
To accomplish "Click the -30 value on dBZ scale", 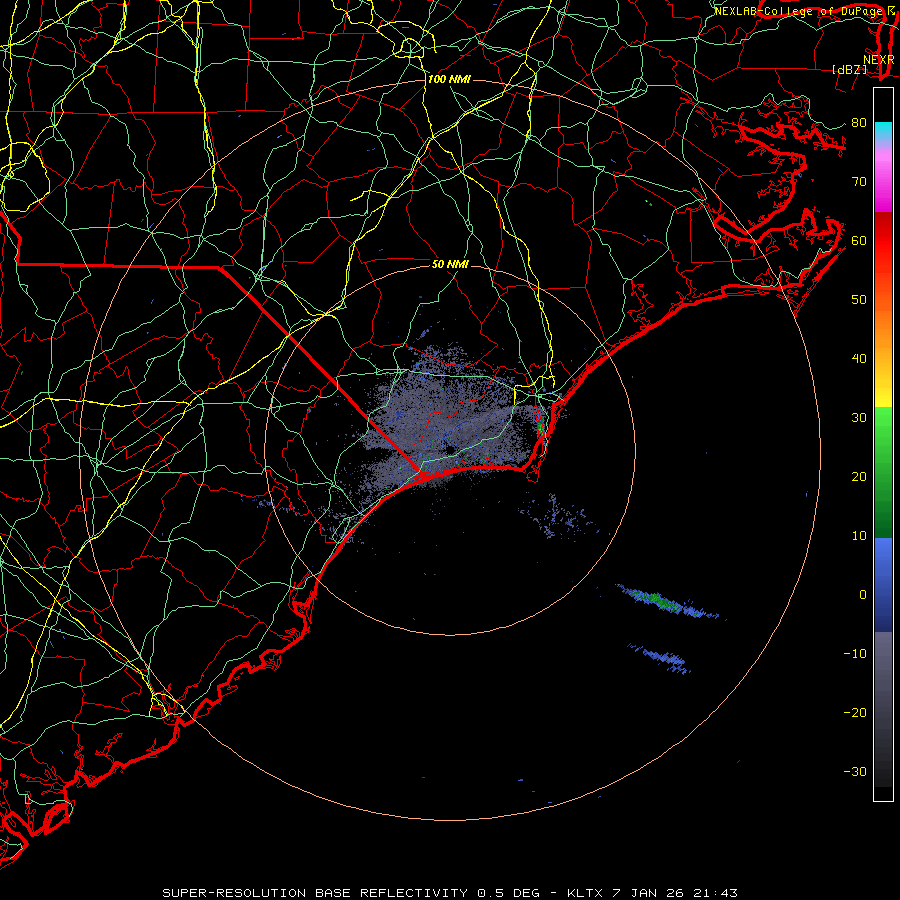I will pos(855,771).
